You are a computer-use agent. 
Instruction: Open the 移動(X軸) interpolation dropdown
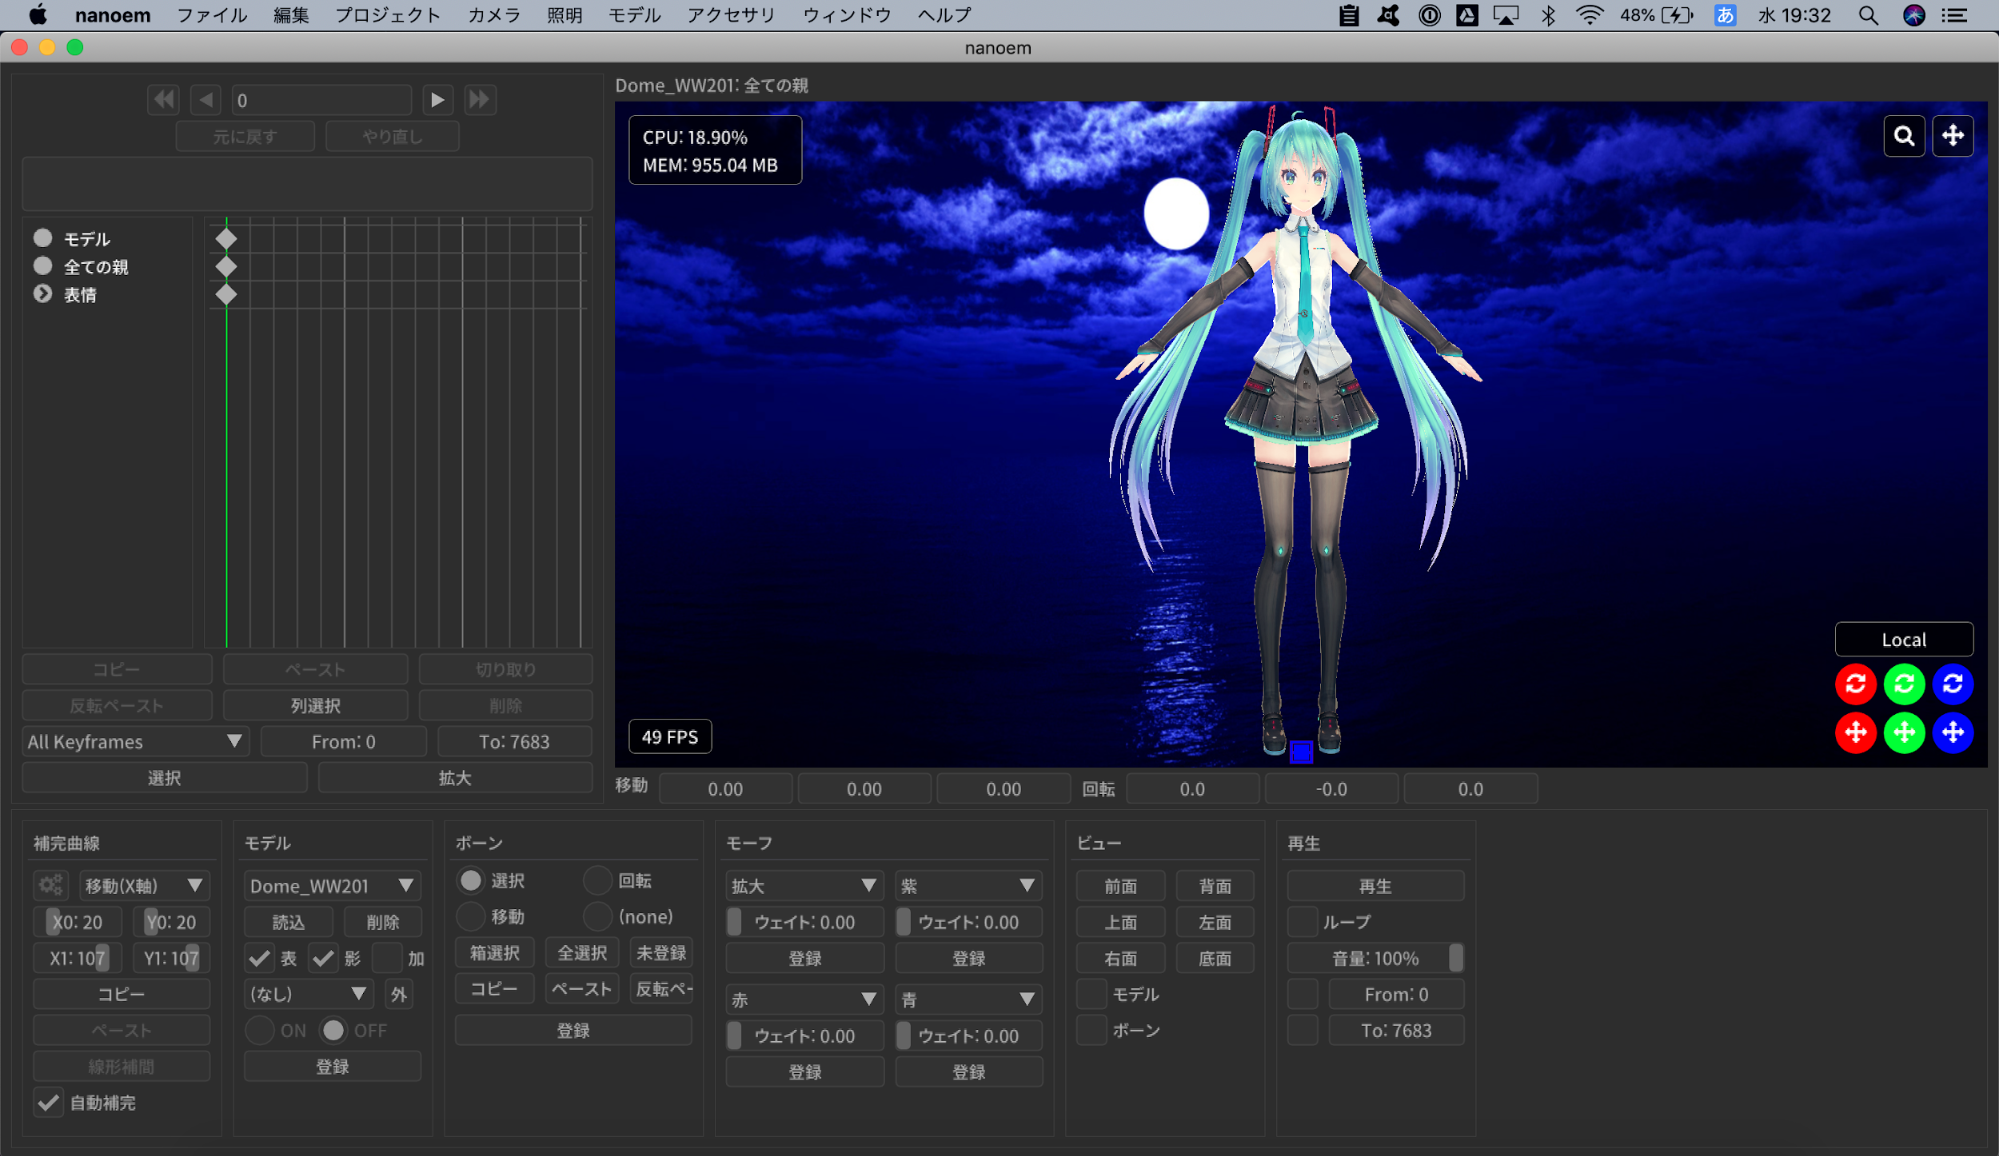tap(144, 886)
